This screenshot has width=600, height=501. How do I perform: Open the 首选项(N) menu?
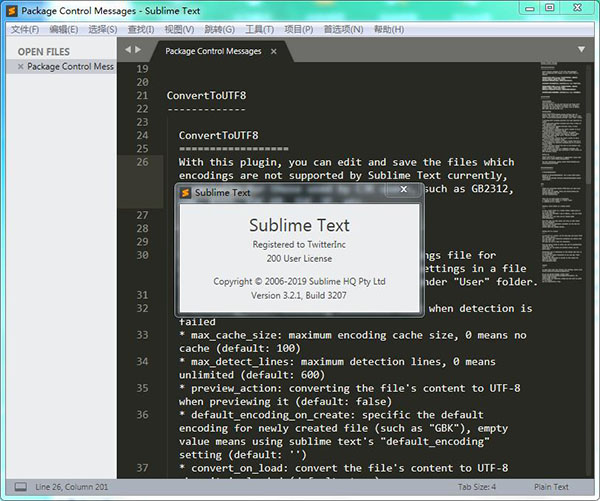(343, 29)
